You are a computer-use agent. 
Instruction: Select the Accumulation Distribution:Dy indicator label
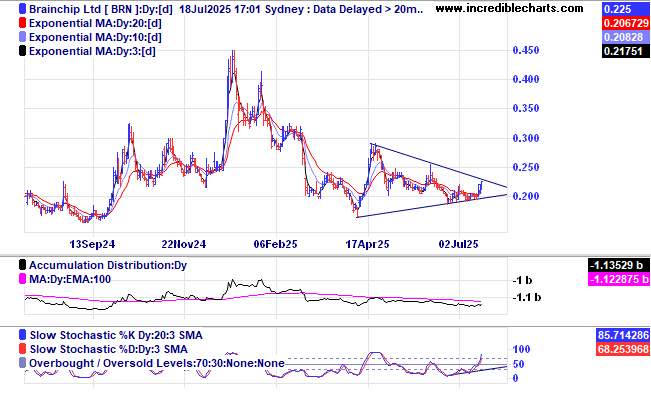(x=108, y=265)
